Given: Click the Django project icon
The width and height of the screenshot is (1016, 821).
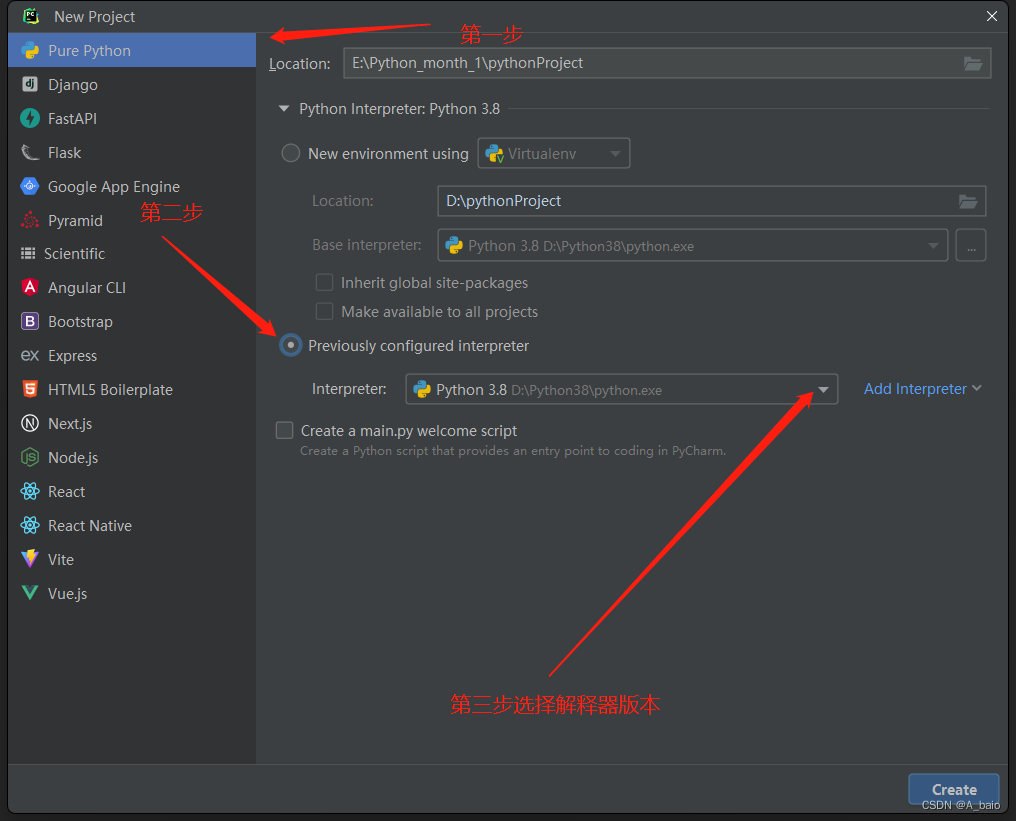Looking at the screenshot, I should click(30, 84).
